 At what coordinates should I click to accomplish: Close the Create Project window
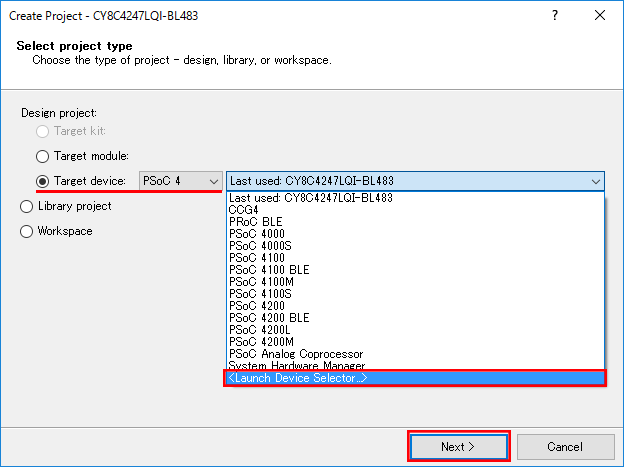point(600,16)
